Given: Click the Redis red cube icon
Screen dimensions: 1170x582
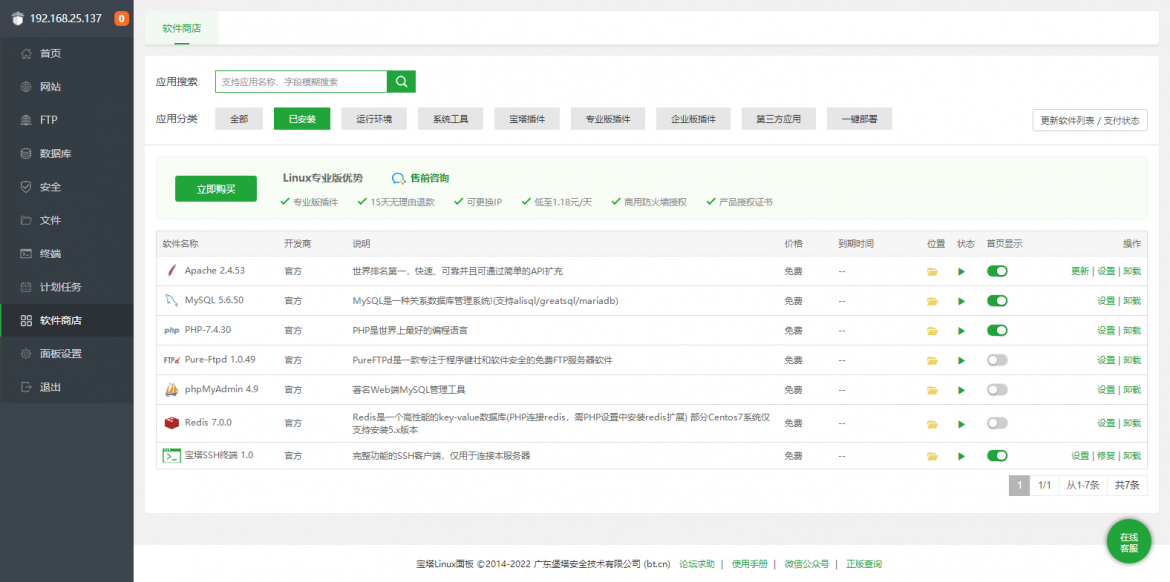Looking at the screenshot, I should (x=172, y=423).
